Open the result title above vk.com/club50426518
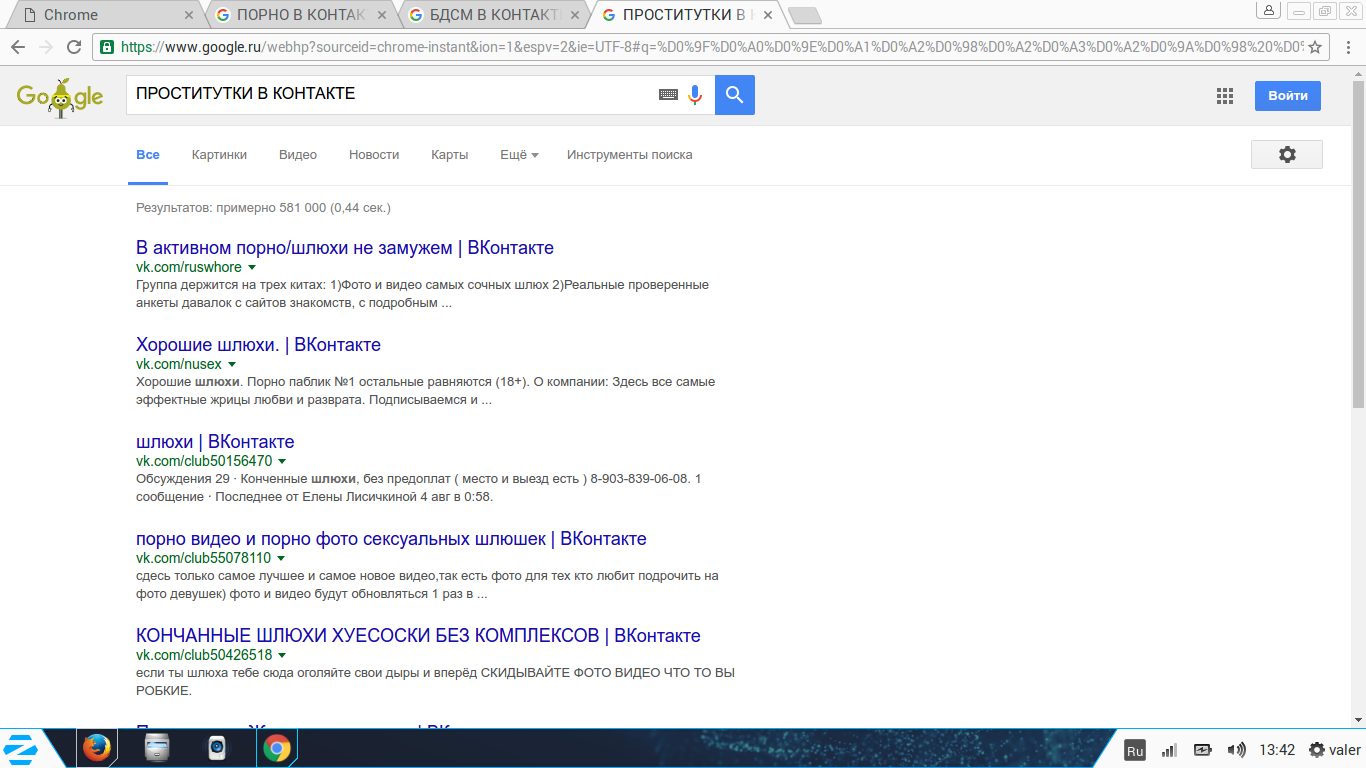The width and height of the screenshot is (1366, 768). pos(418,635)
